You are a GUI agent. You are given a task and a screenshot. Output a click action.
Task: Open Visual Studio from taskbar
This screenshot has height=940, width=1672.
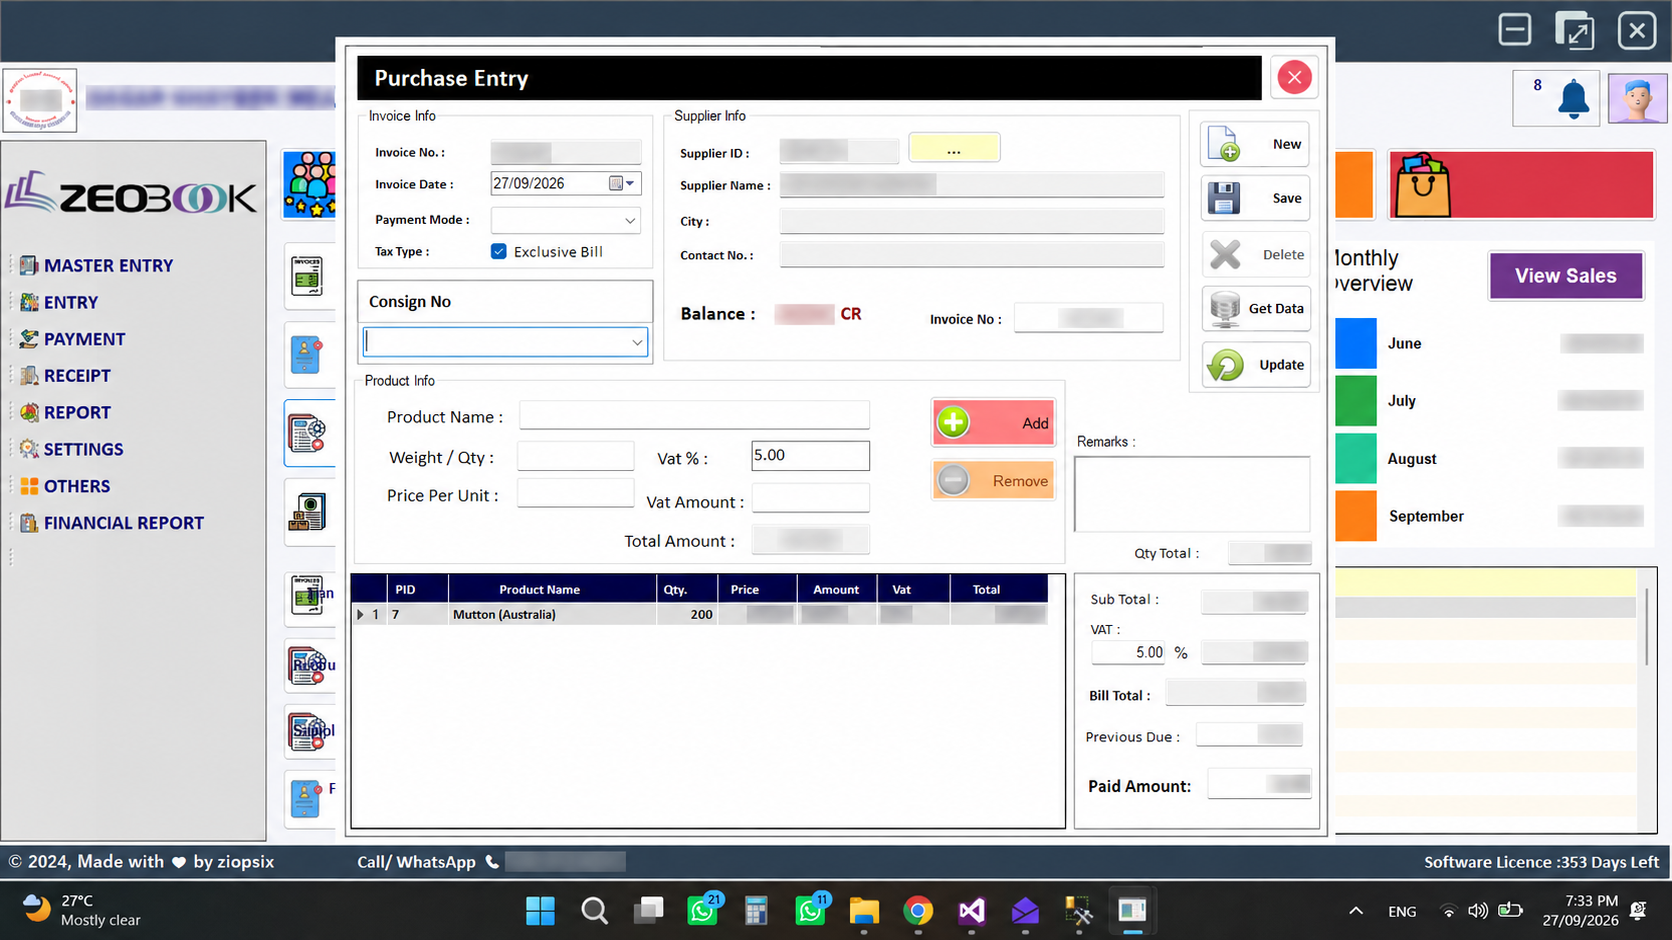tap(971, 911)
